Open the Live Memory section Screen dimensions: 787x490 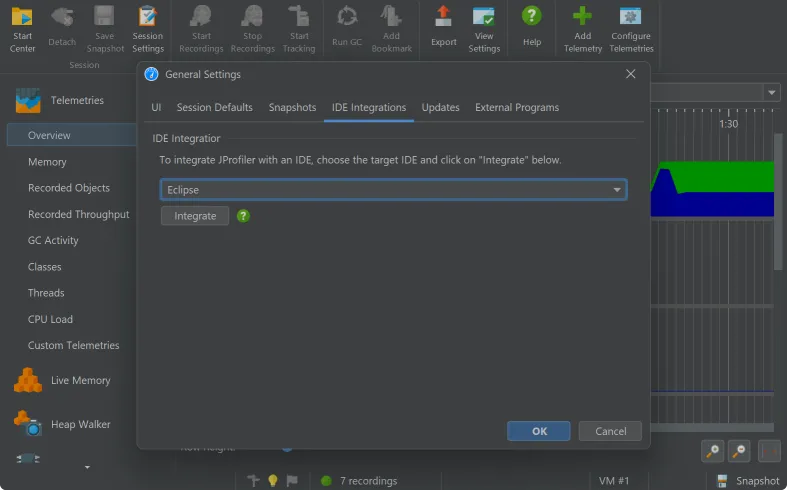62,381
